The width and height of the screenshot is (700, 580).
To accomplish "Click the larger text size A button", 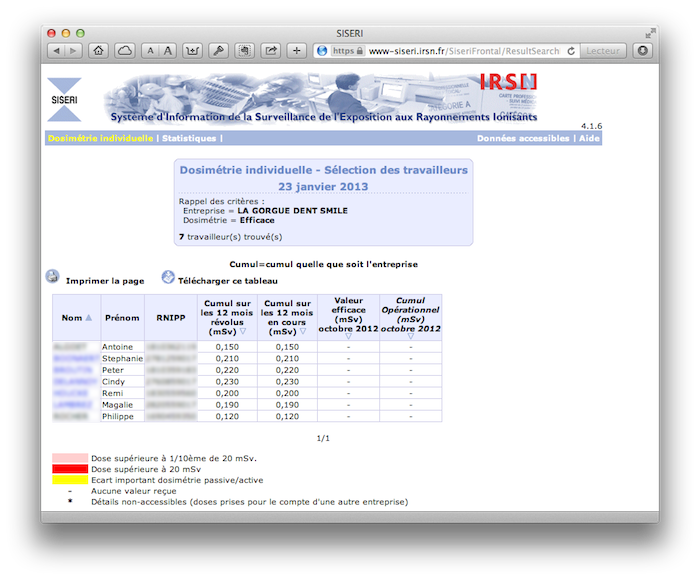I will click(167, 50).
